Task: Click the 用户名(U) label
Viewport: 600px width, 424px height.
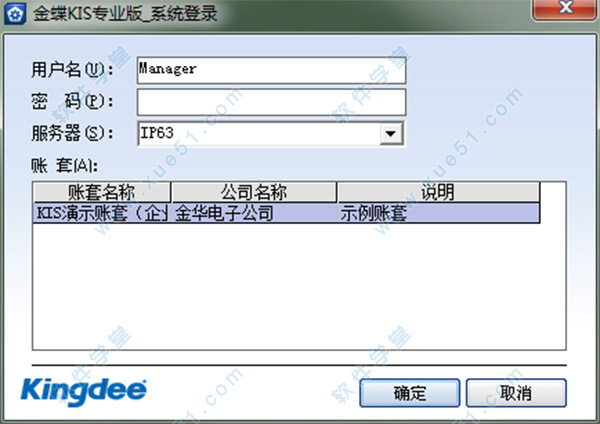Action: (x=72, y=70)
